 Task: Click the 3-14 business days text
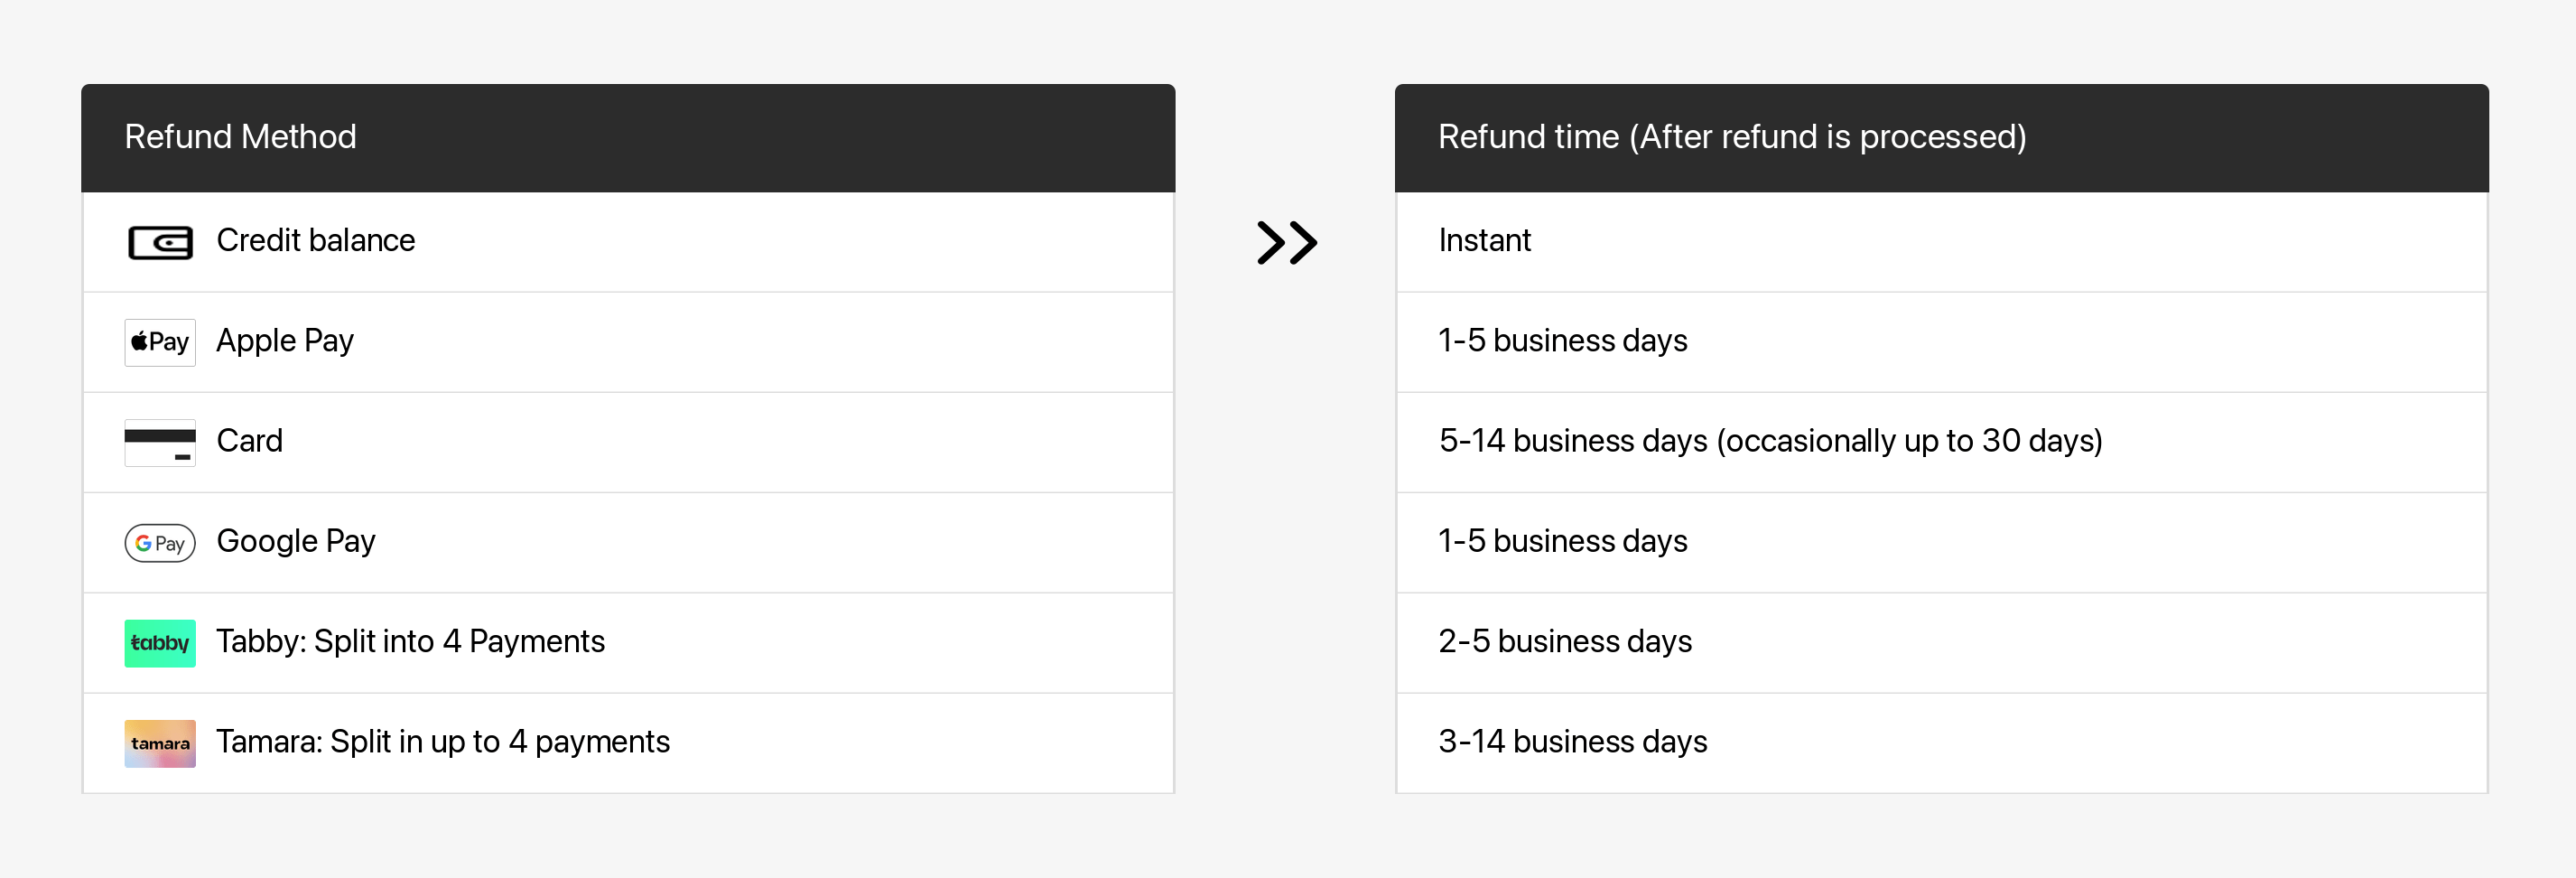tap(1572, 741)
